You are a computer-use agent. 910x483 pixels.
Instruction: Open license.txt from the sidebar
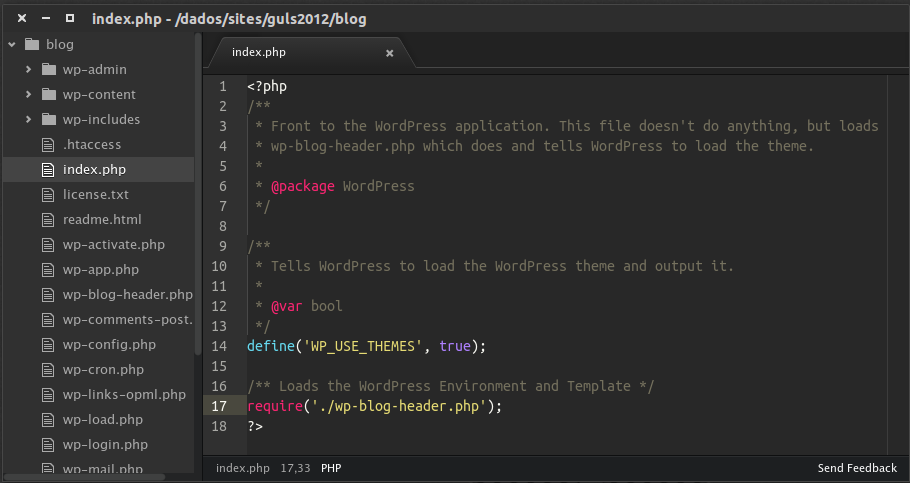click(x=96, y=194)
